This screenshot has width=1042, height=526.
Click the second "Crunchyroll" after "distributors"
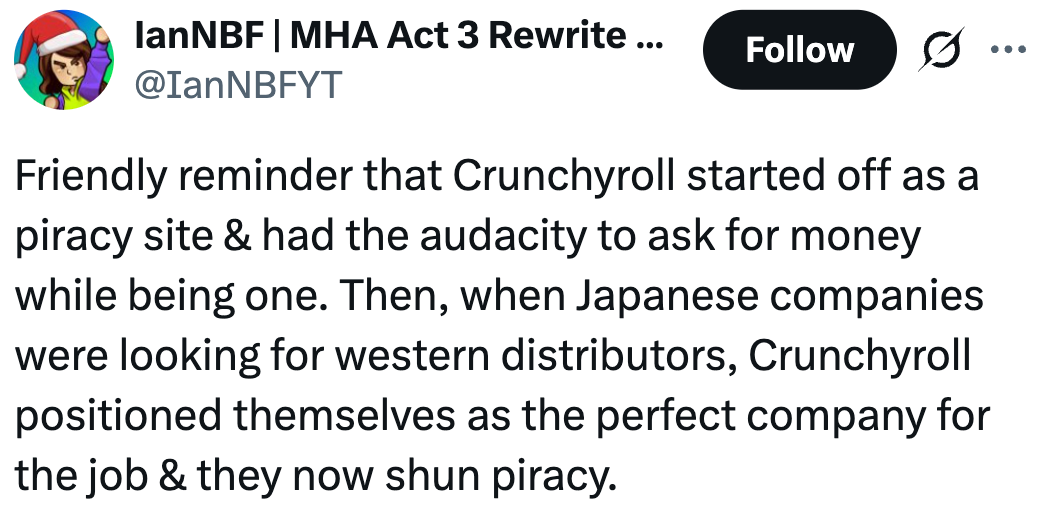(862, 357)
